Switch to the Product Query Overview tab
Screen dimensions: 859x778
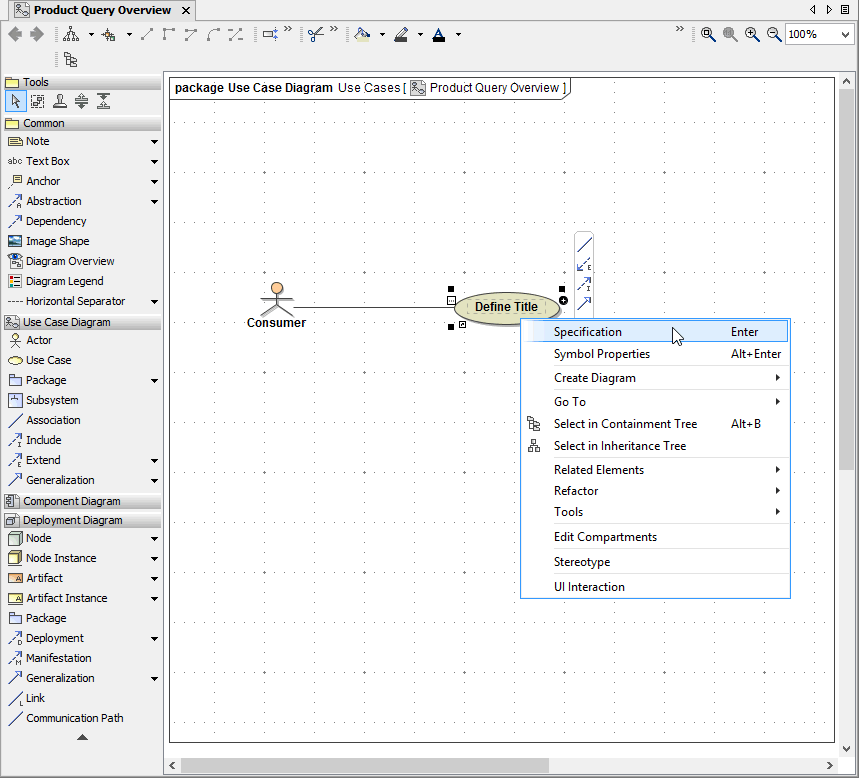(101, 10)
